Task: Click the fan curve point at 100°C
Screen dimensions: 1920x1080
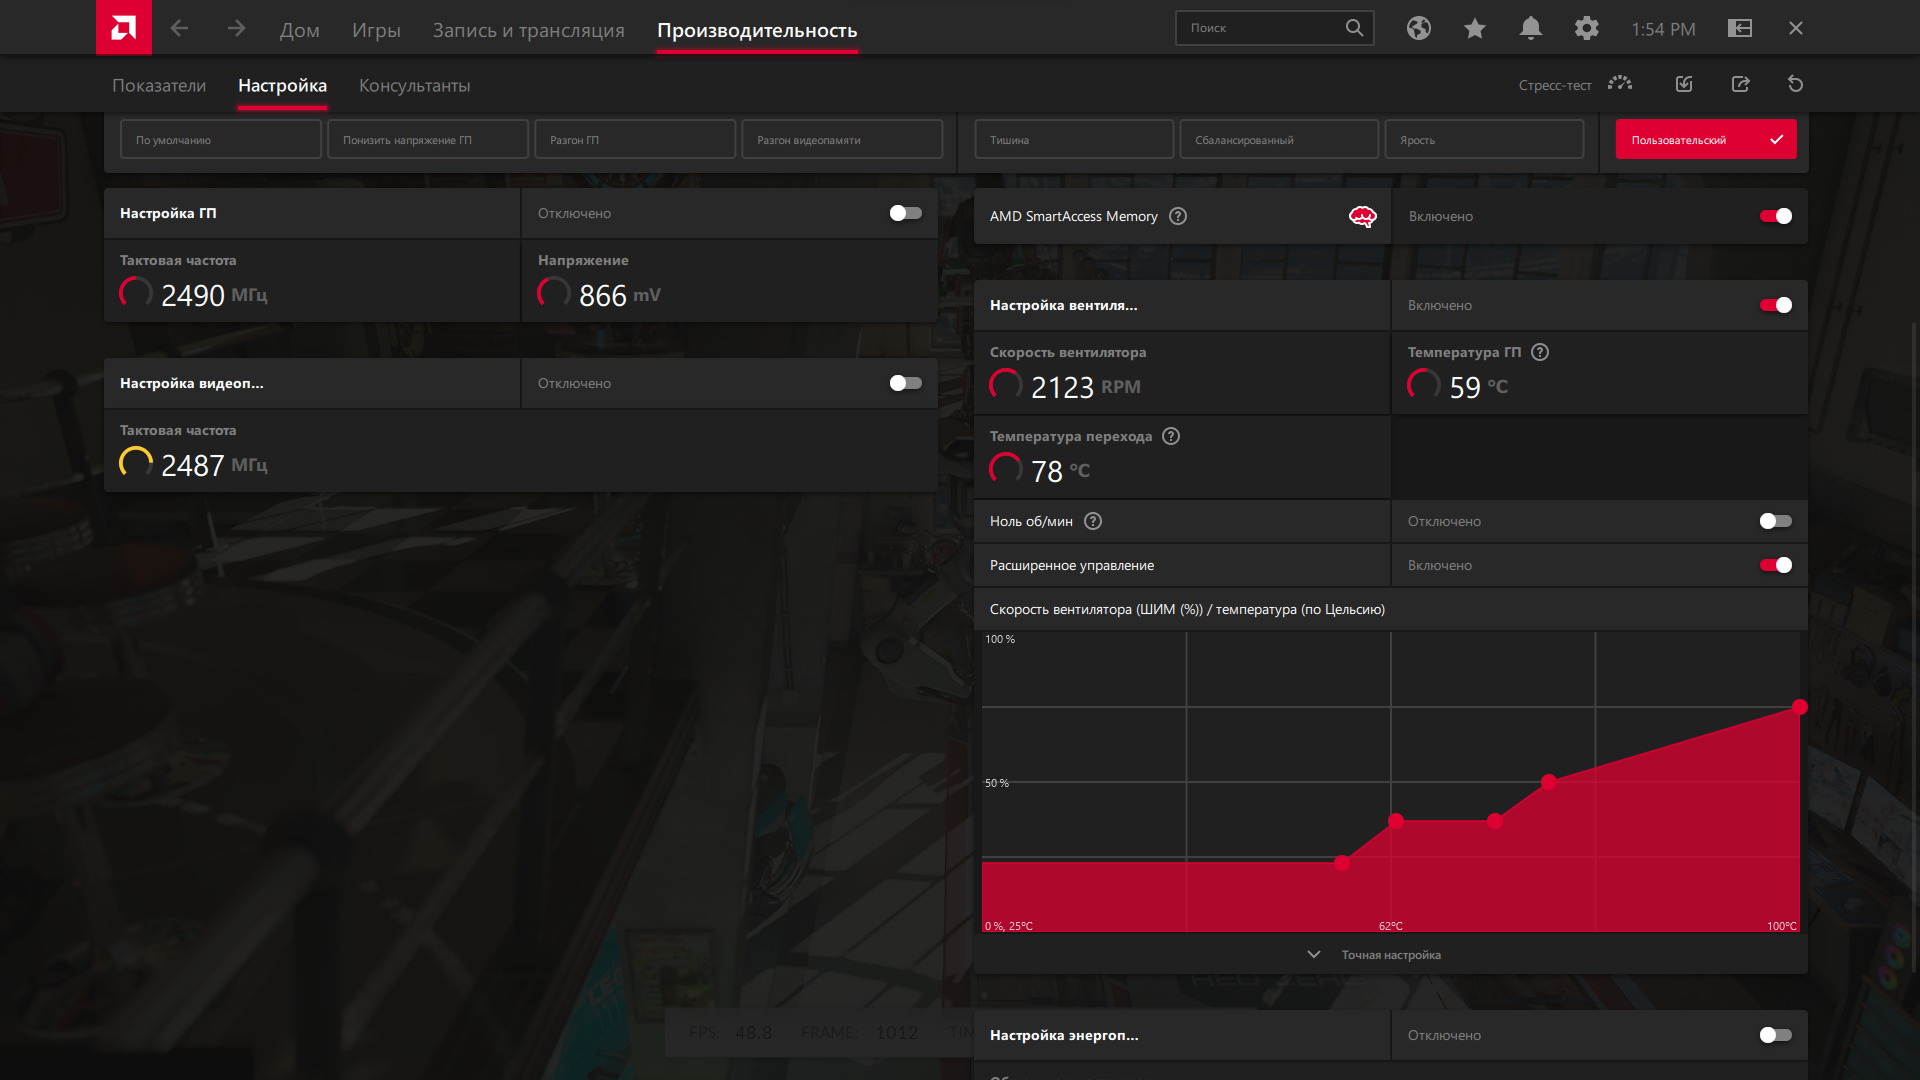Action: (x=1799, y=707)
